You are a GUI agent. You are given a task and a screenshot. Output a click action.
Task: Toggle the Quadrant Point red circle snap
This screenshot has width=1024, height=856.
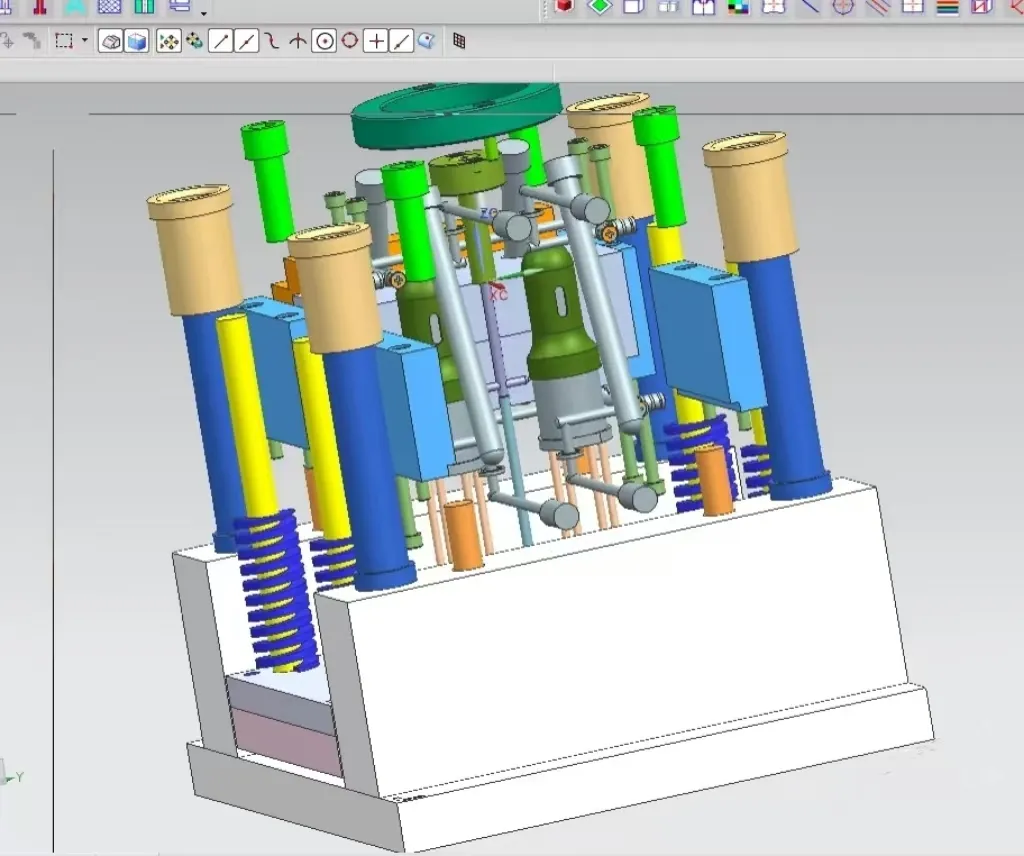point(350,41)
